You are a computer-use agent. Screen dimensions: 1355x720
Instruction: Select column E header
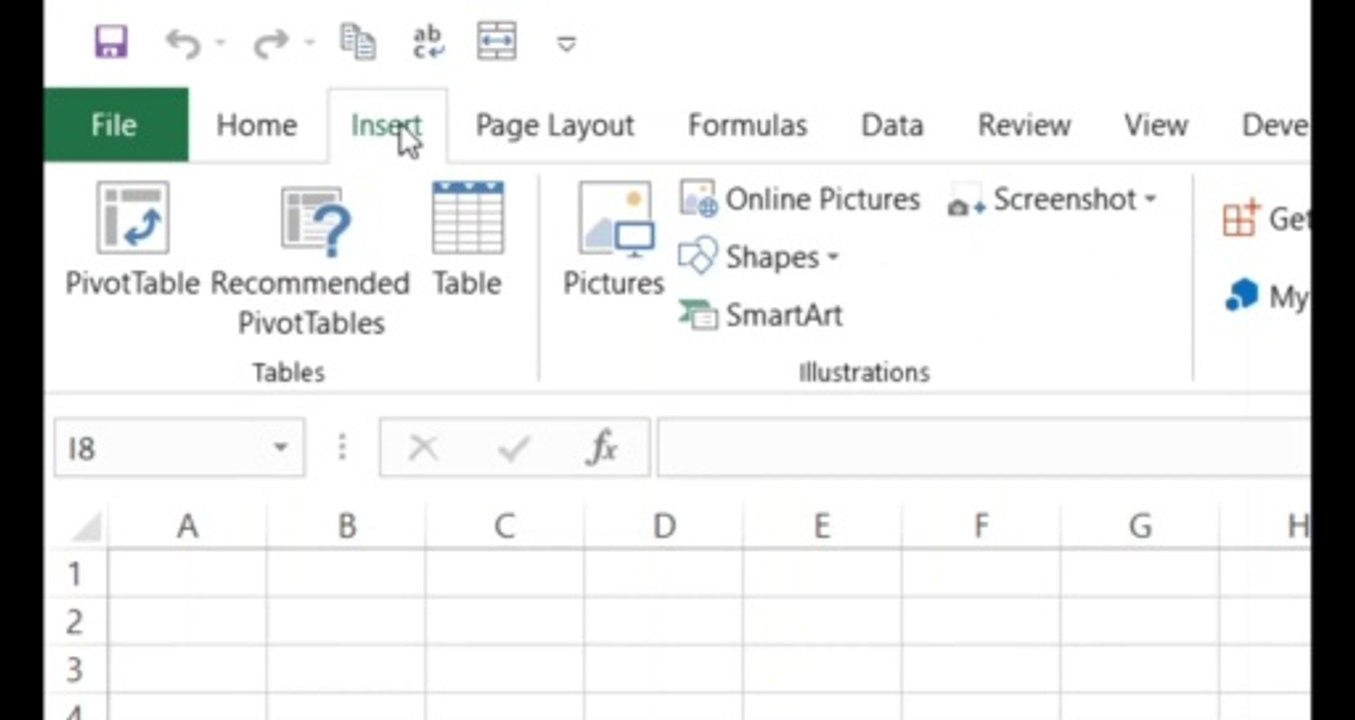pos(821,526)
